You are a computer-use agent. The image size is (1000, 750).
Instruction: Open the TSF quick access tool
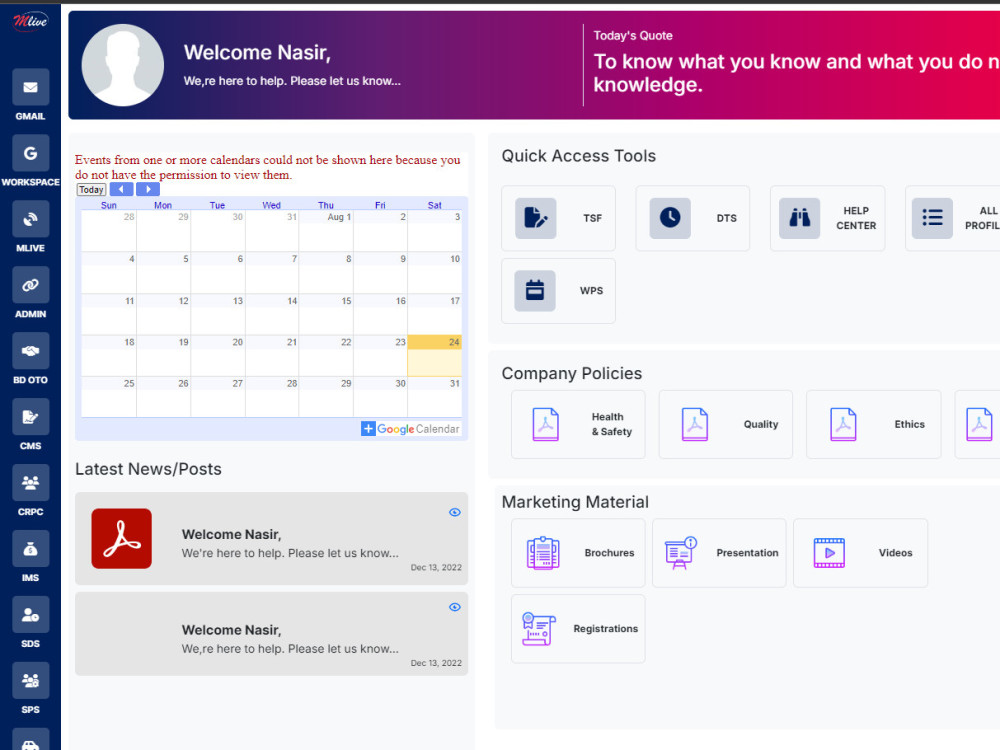(558, 218)
